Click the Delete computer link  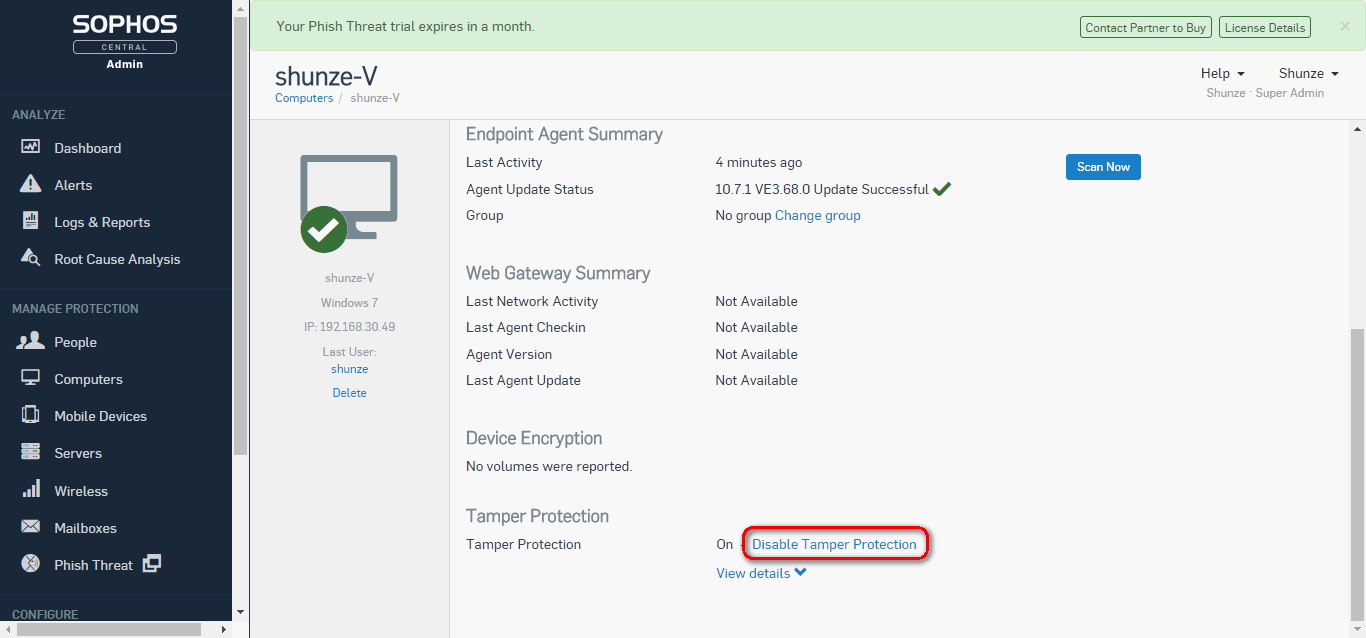(349, 393)
